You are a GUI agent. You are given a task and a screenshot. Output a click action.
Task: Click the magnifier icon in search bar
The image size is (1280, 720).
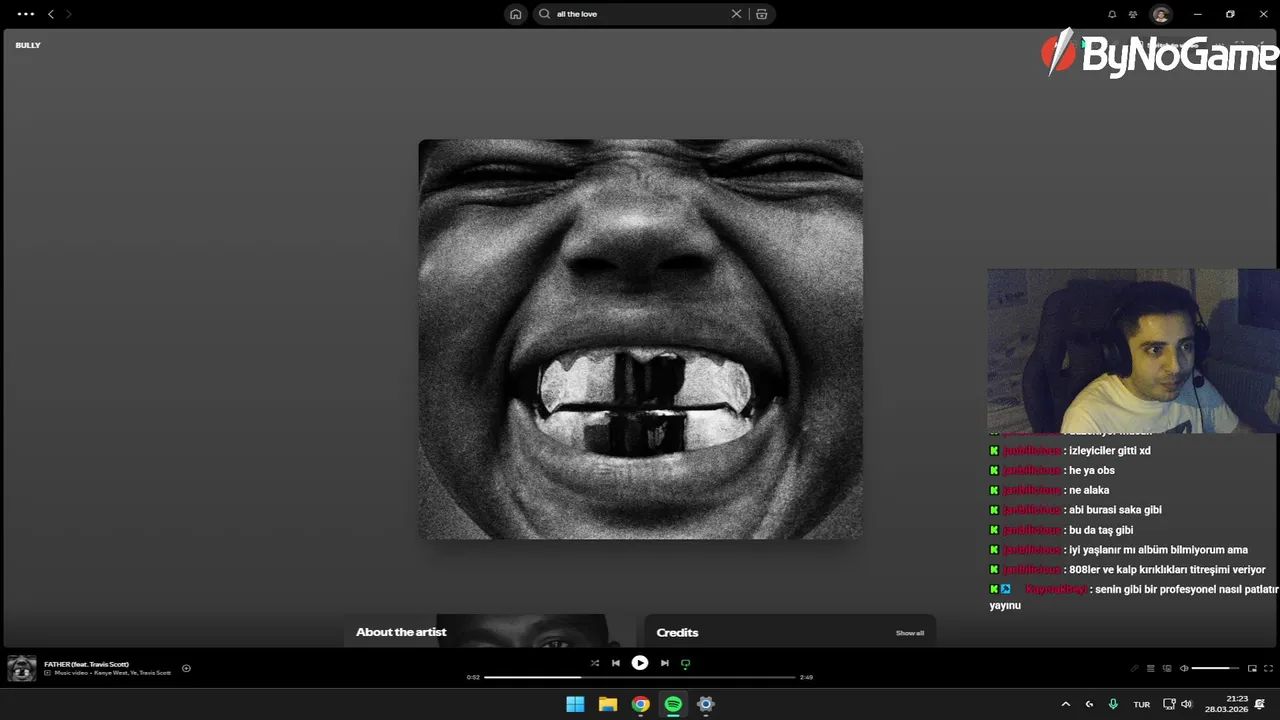pyautogui.click(x=545, y=14)
